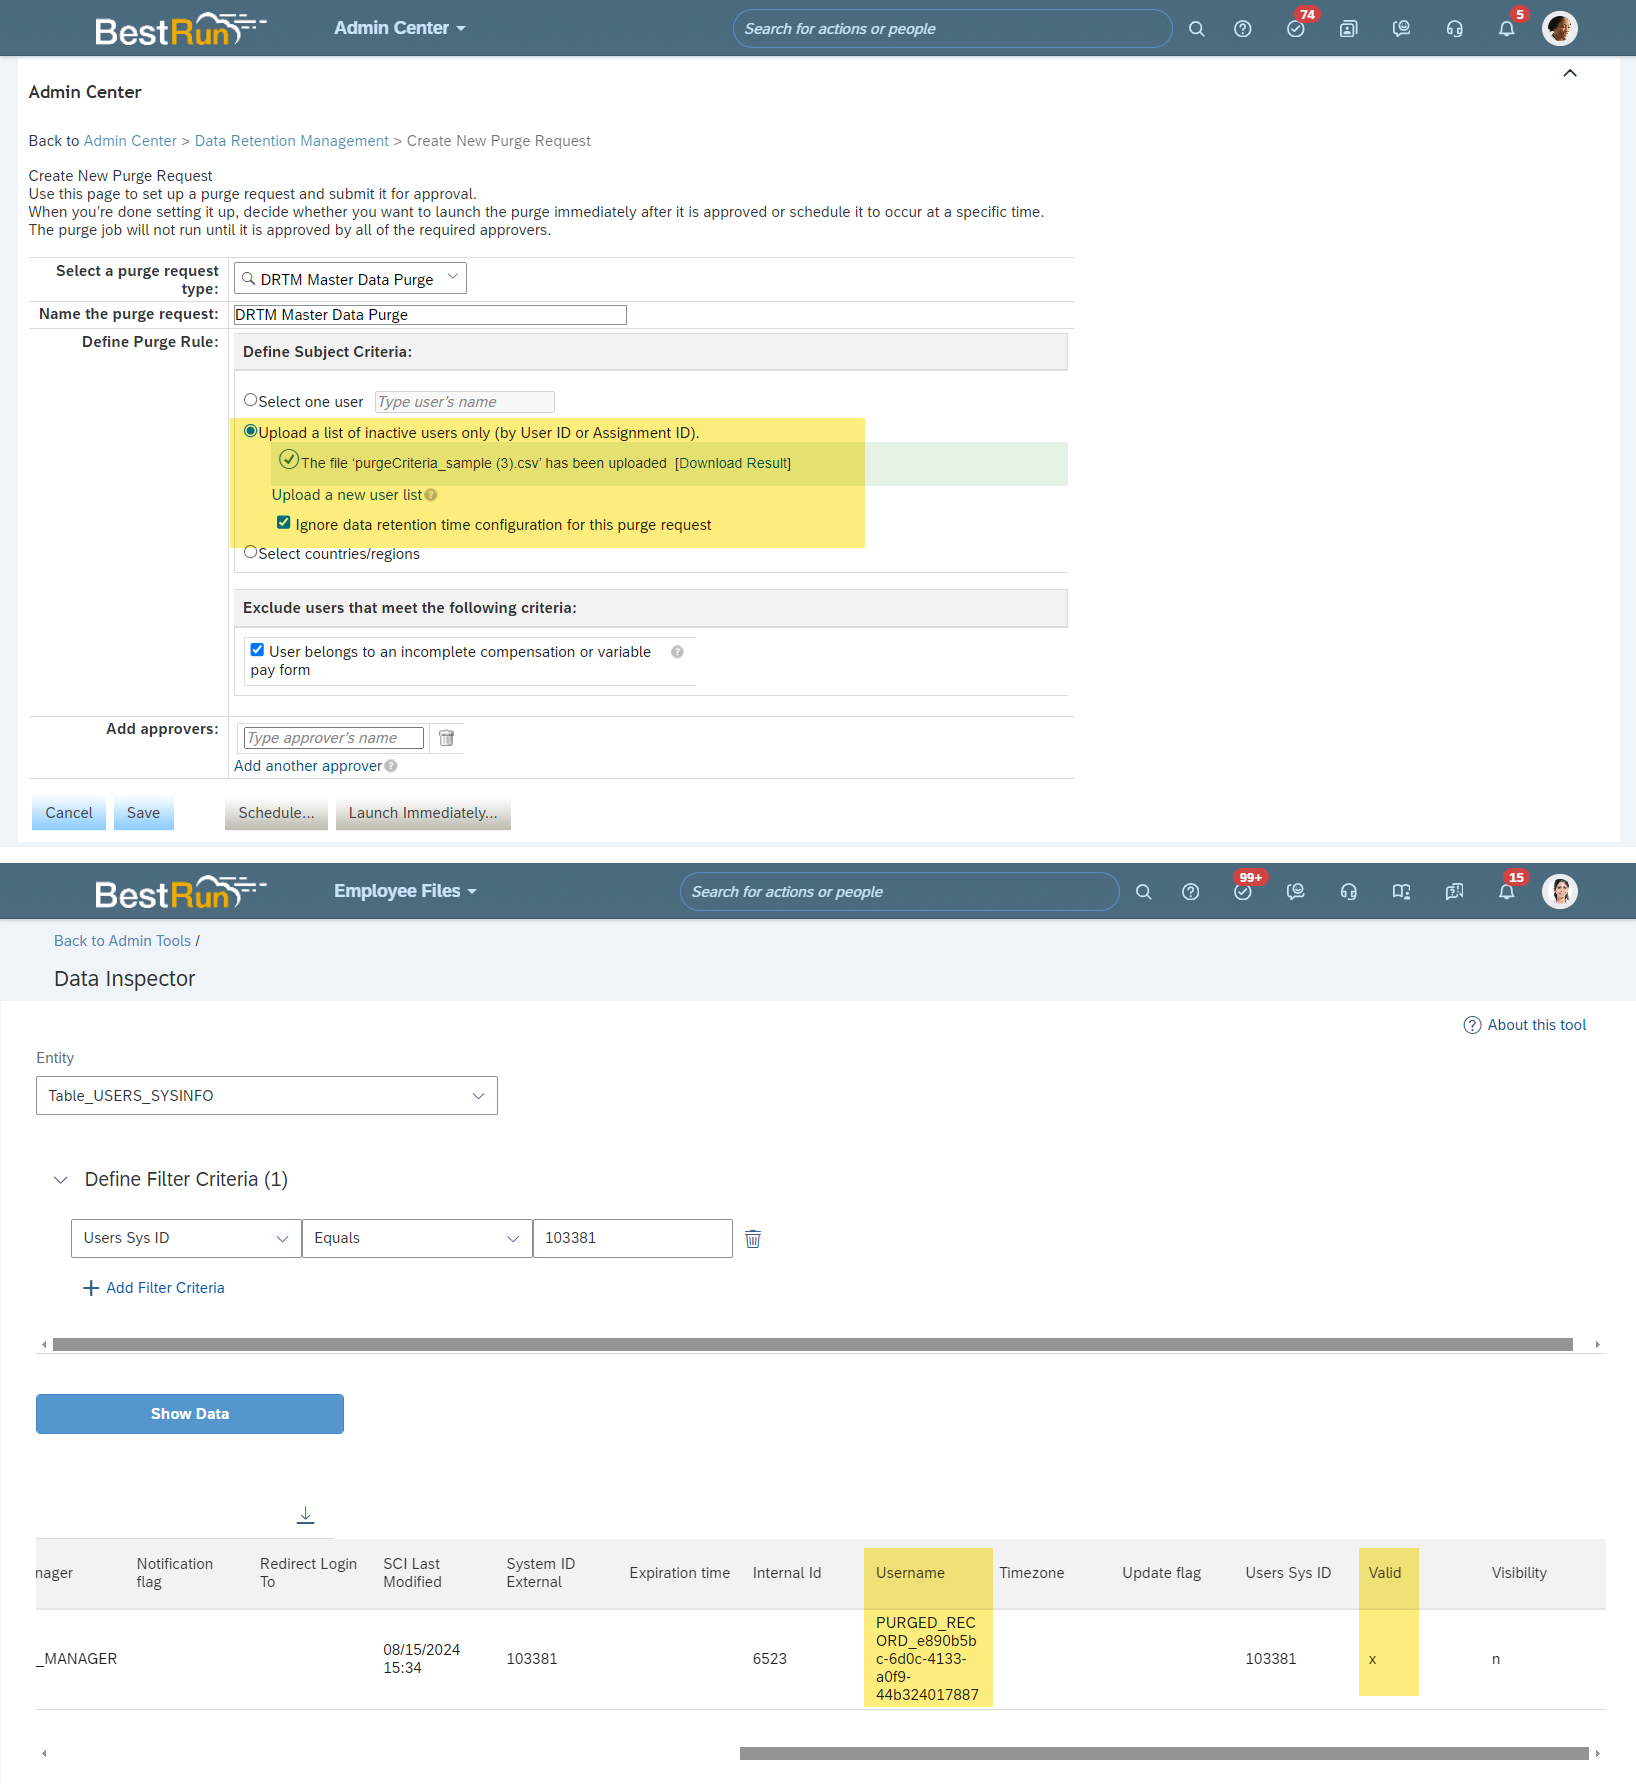Viewport: 1636px width, 1784px height.
Task: Click the Username column header
Action: point(910,1573)
